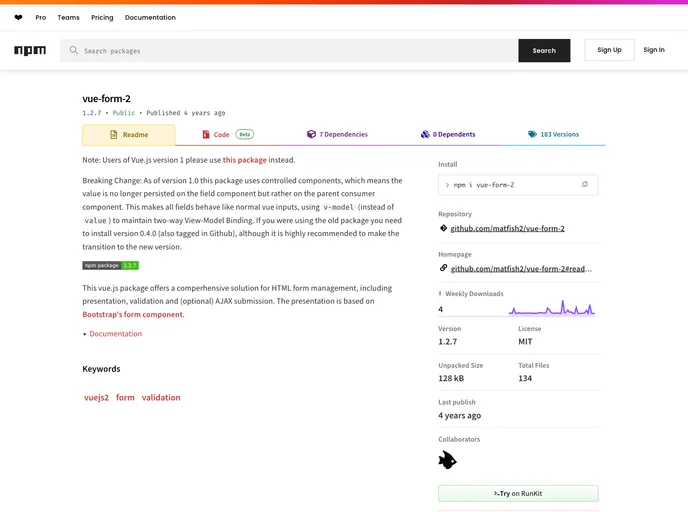688x512 pixels.
Task: Follow the 'this package' link
Action: [x=244, y=160]
